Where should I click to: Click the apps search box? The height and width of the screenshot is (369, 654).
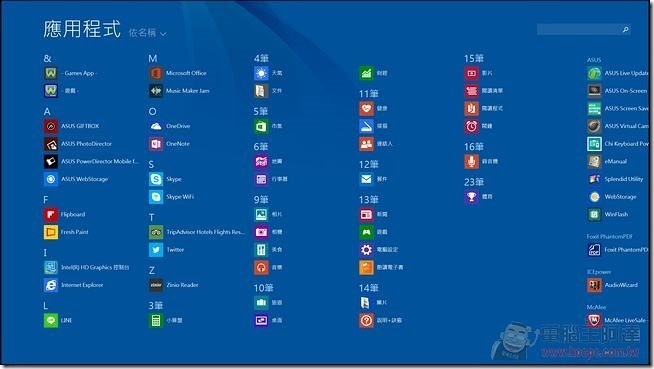[x=584, y=29]
